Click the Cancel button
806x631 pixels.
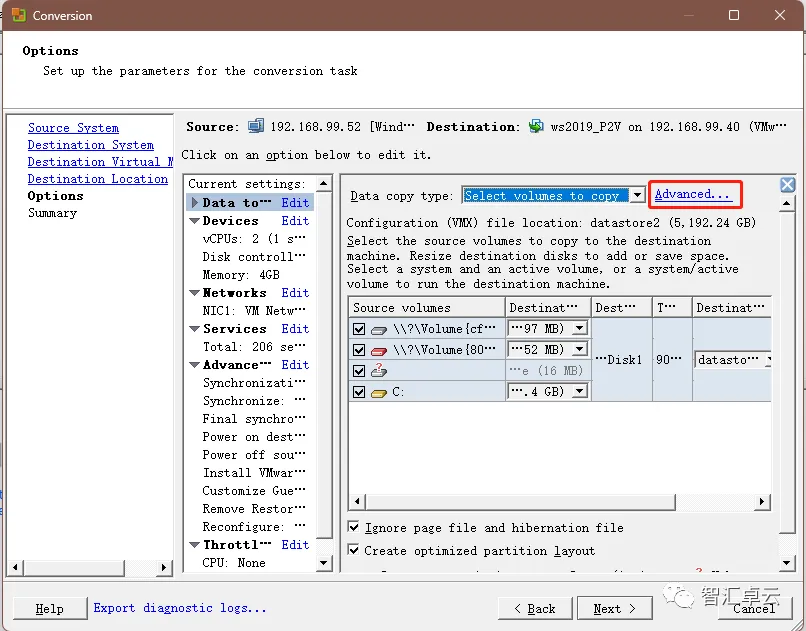click(x=754, y=608)
